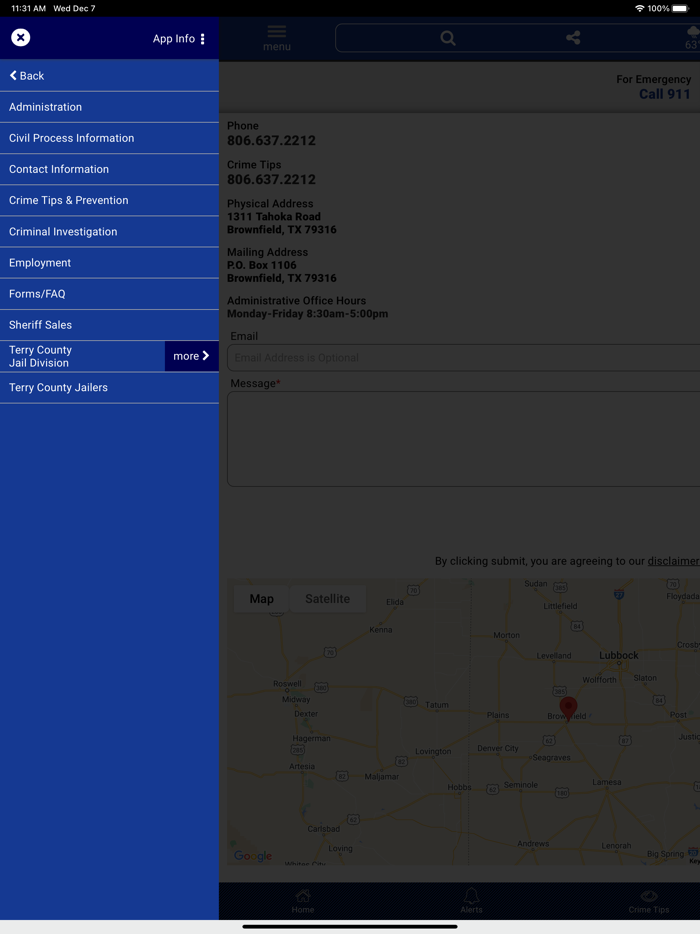Tap the battery status indicator
This screenshot has width=700, height=934.
pyautogui.click(x=680, y=8)
